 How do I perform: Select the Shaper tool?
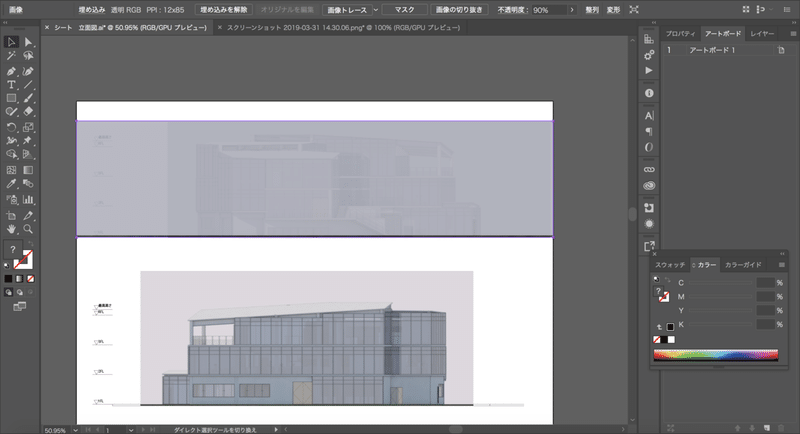click(11, 112)
